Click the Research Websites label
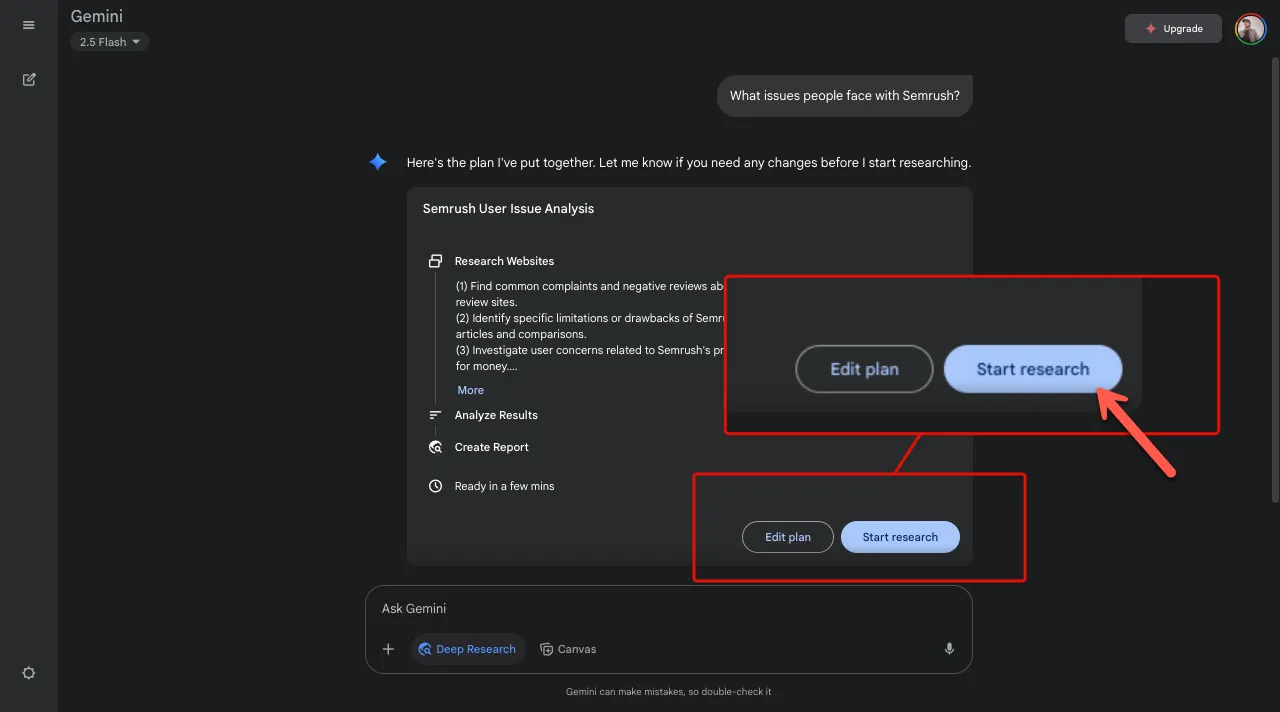 pyautogui.click(x=504, y=261)
